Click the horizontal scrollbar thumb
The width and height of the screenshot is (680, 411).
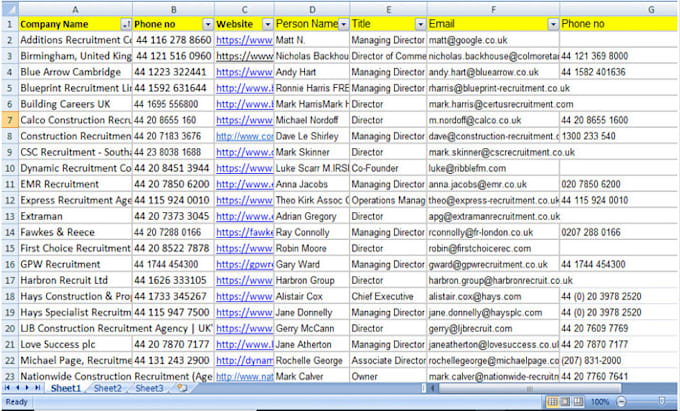529,388
